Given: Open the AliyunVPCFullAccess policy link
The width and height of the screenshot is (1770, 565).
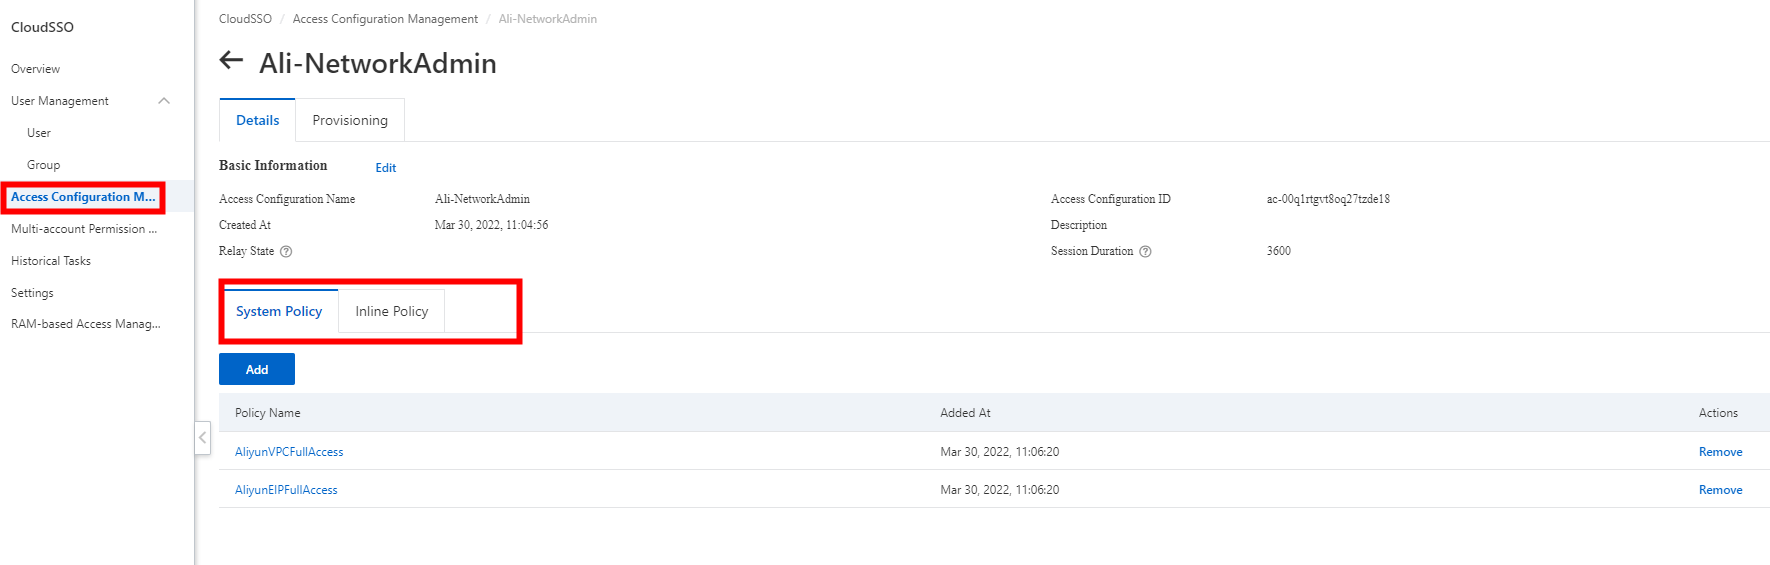Looking at the screenshot, I should 289,452.
